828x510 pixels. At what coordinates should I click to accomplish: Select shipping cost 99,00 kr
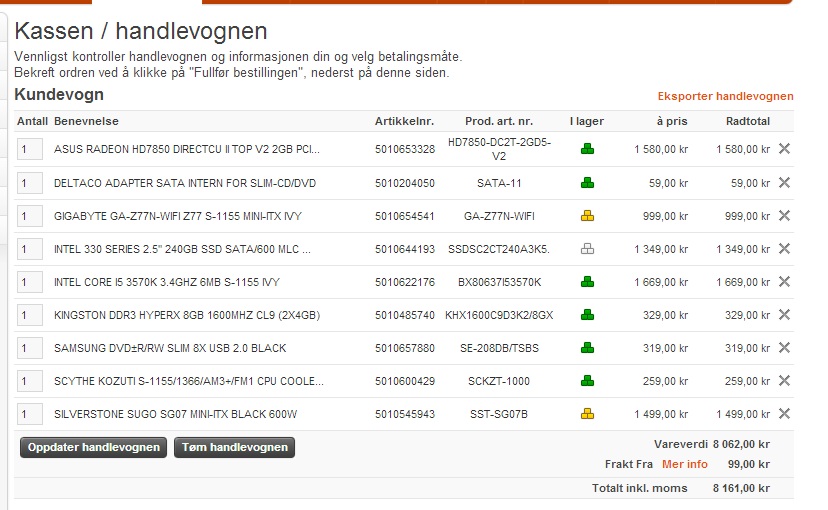pos(749,464)
